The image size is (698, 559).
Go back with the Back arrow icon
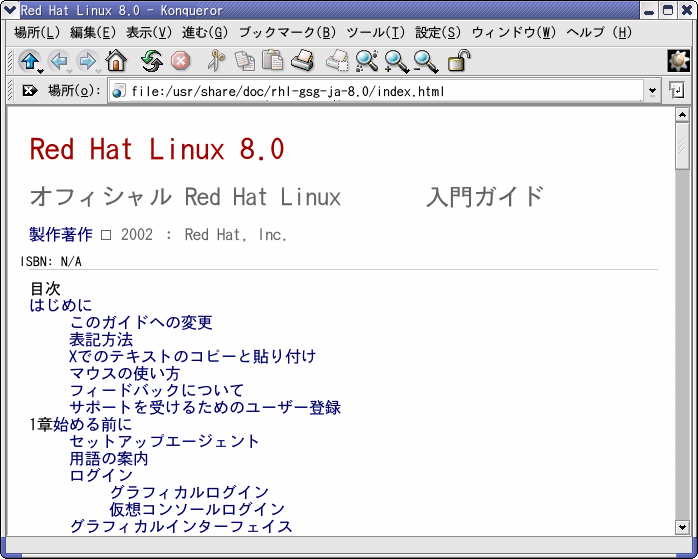[59, 61]
